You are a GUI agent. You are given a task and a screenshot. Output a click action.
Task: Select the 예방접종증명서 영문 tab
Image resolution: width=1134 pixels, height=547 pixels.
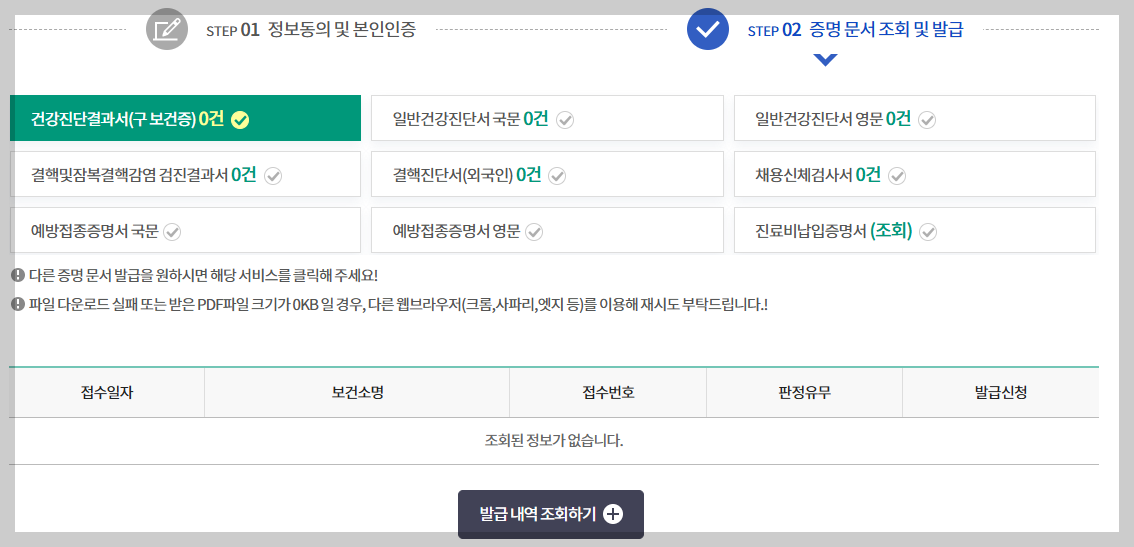[547, 230]
